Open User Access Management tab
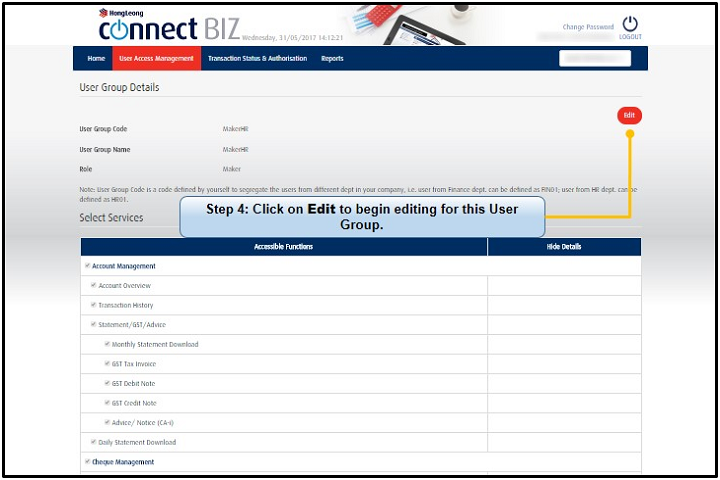This screenshot has height=480, width=720. [156, 59]
